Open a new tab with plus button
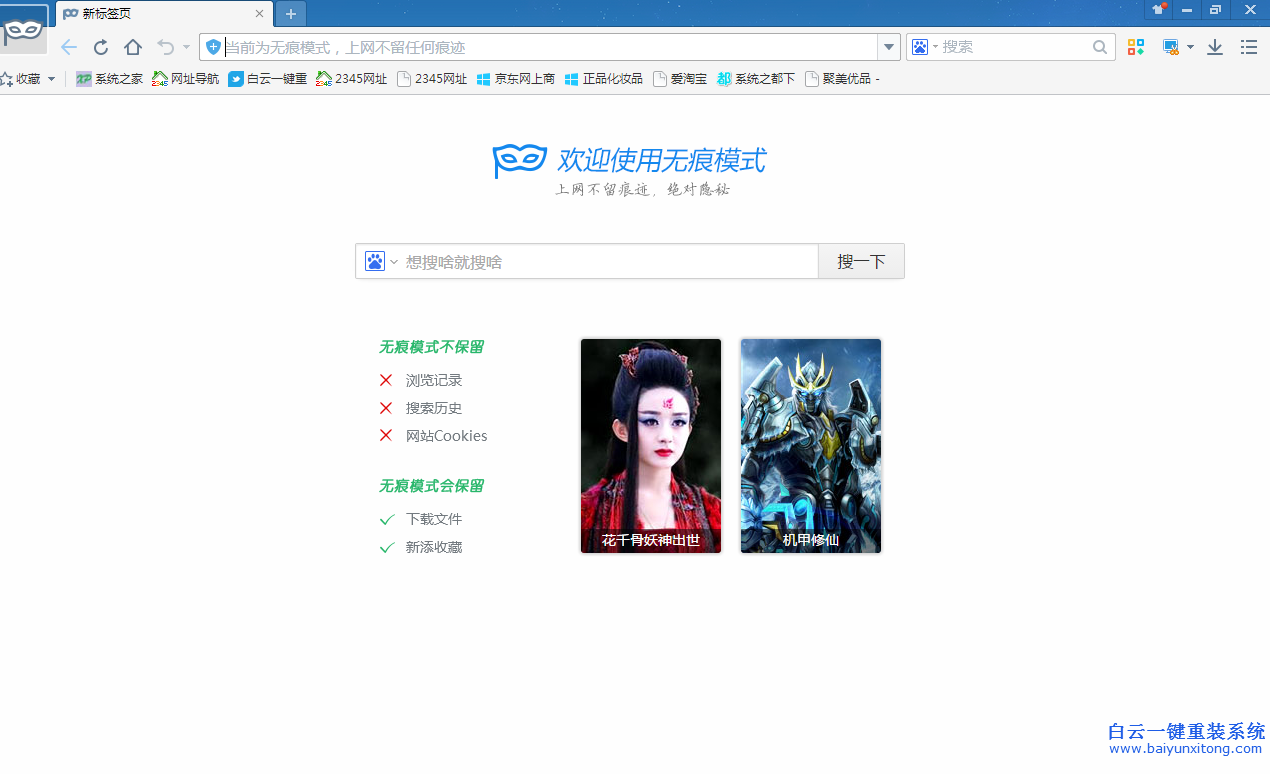This screenshot has width=1270, height=774. (x=291, y=14)
